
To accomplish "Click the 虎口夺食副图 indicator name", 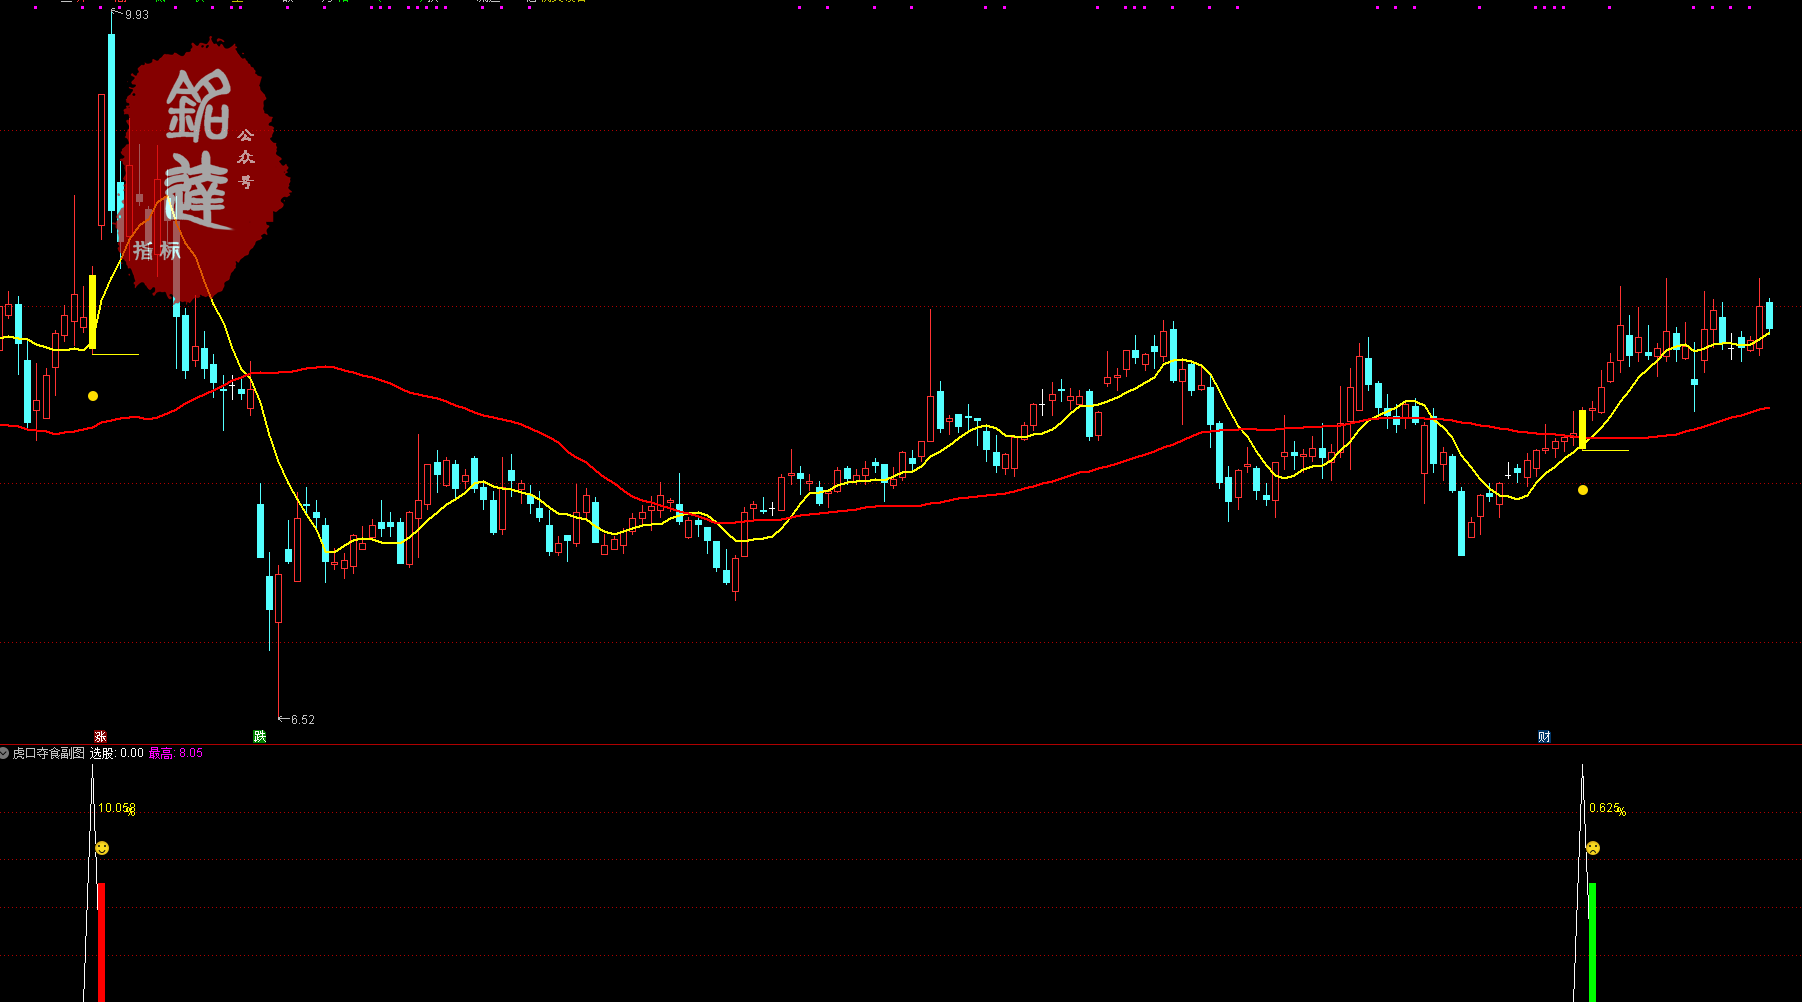I will point(48,753).
